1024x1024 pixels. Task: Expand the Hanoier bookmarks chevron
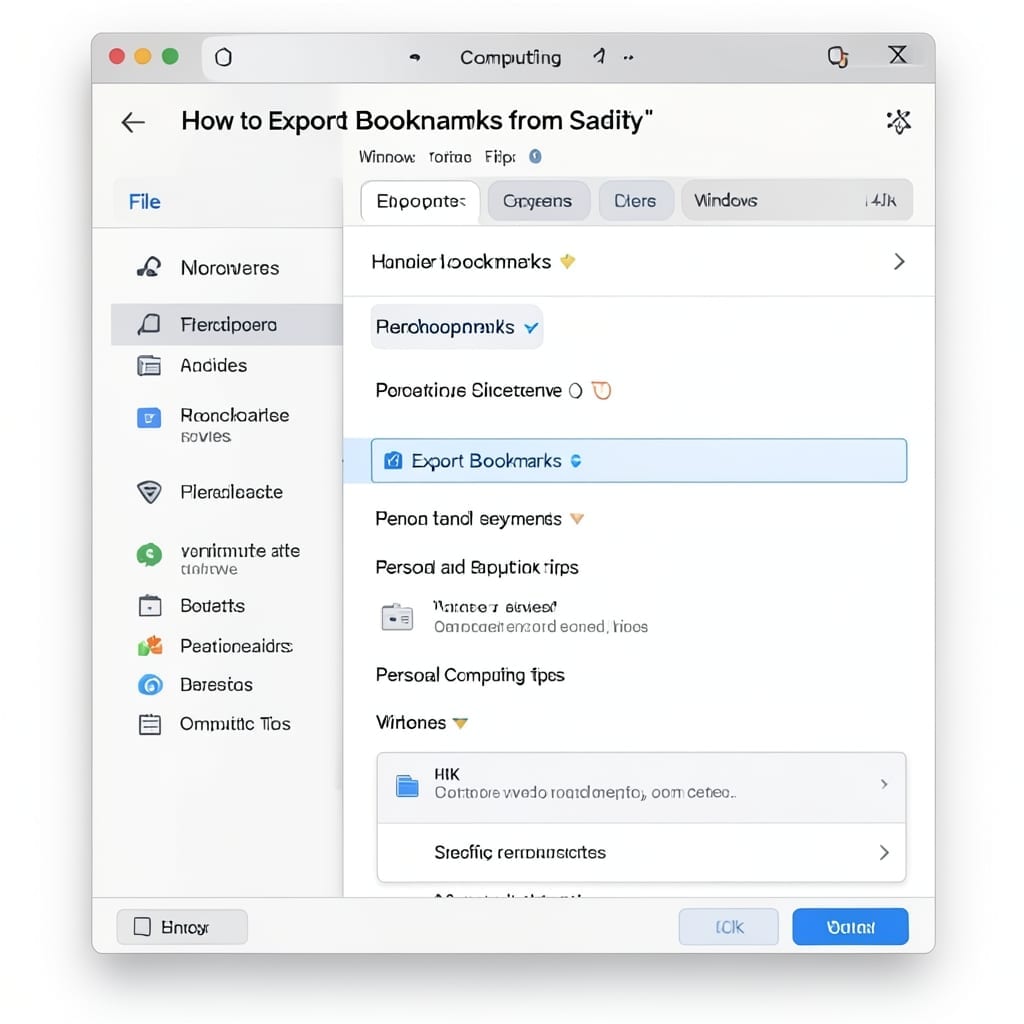[899, 262]
